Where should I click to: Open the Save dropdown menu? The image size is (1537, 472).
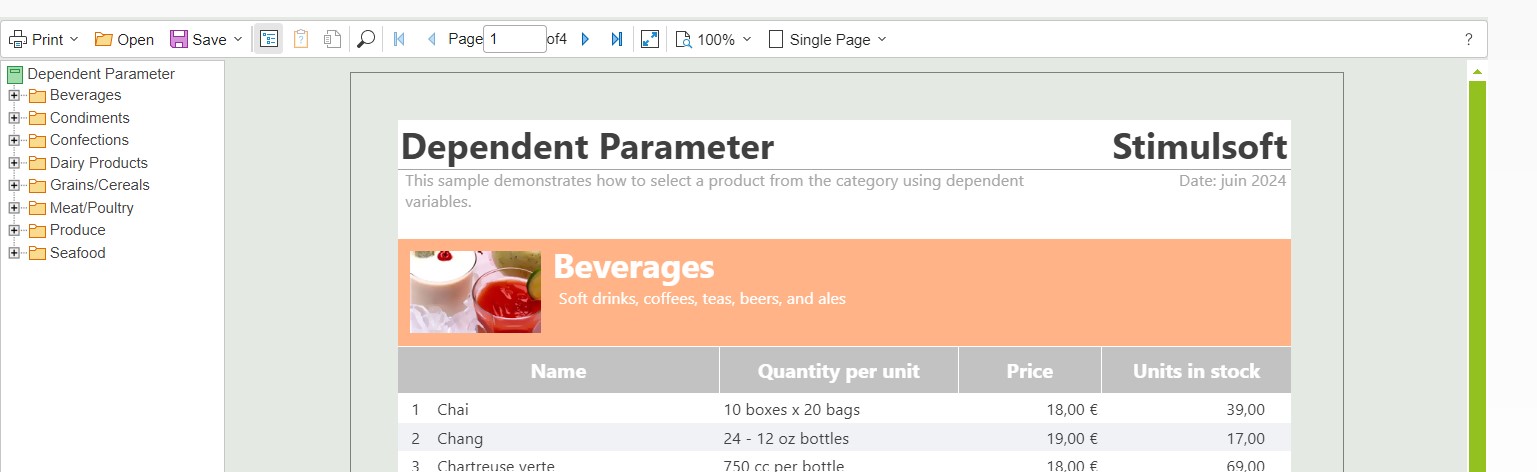[206, 39]
